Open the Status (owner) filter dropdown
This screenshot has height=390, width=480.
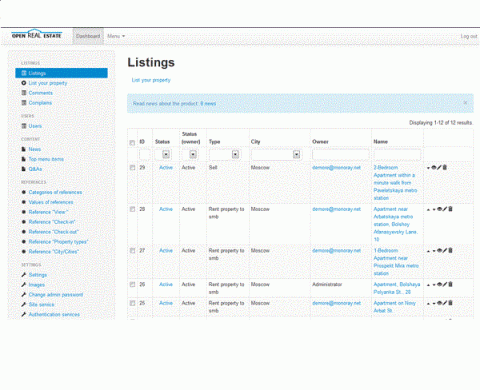189,155
